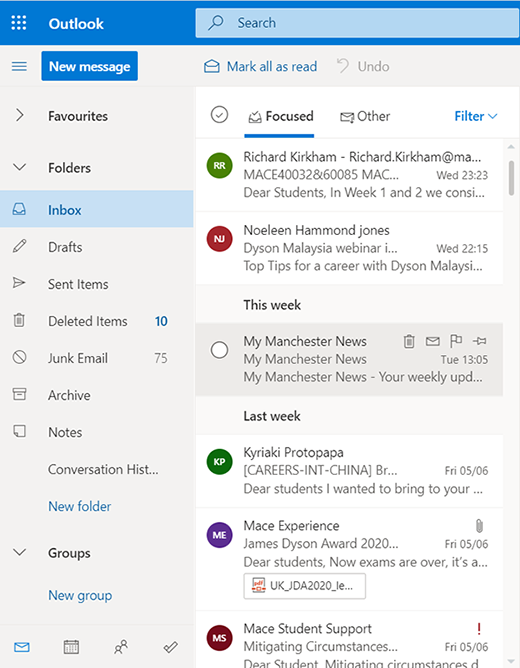
Task: Open the Sent Items folder
Action: tap(97, 283)
